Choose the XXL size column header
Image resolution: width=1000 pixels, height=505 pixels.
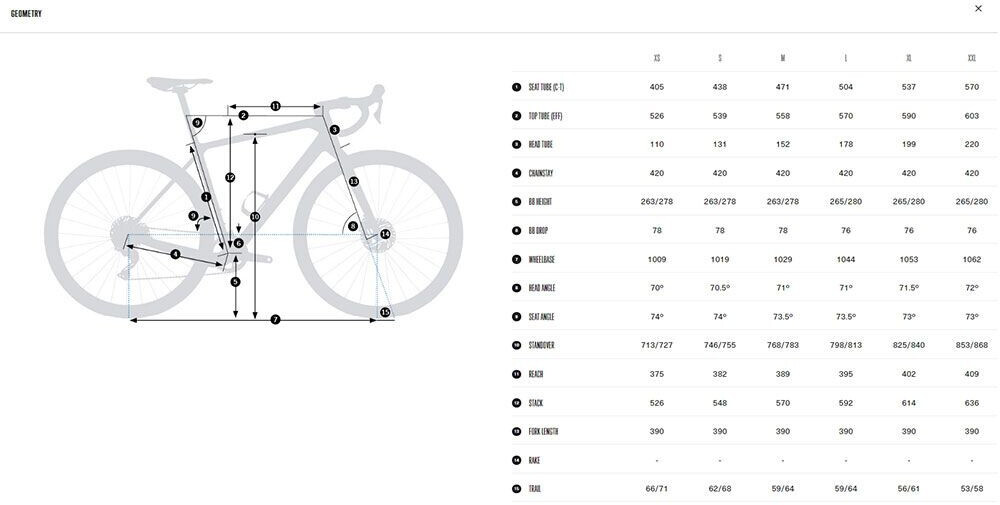click(x=972, y=58)
